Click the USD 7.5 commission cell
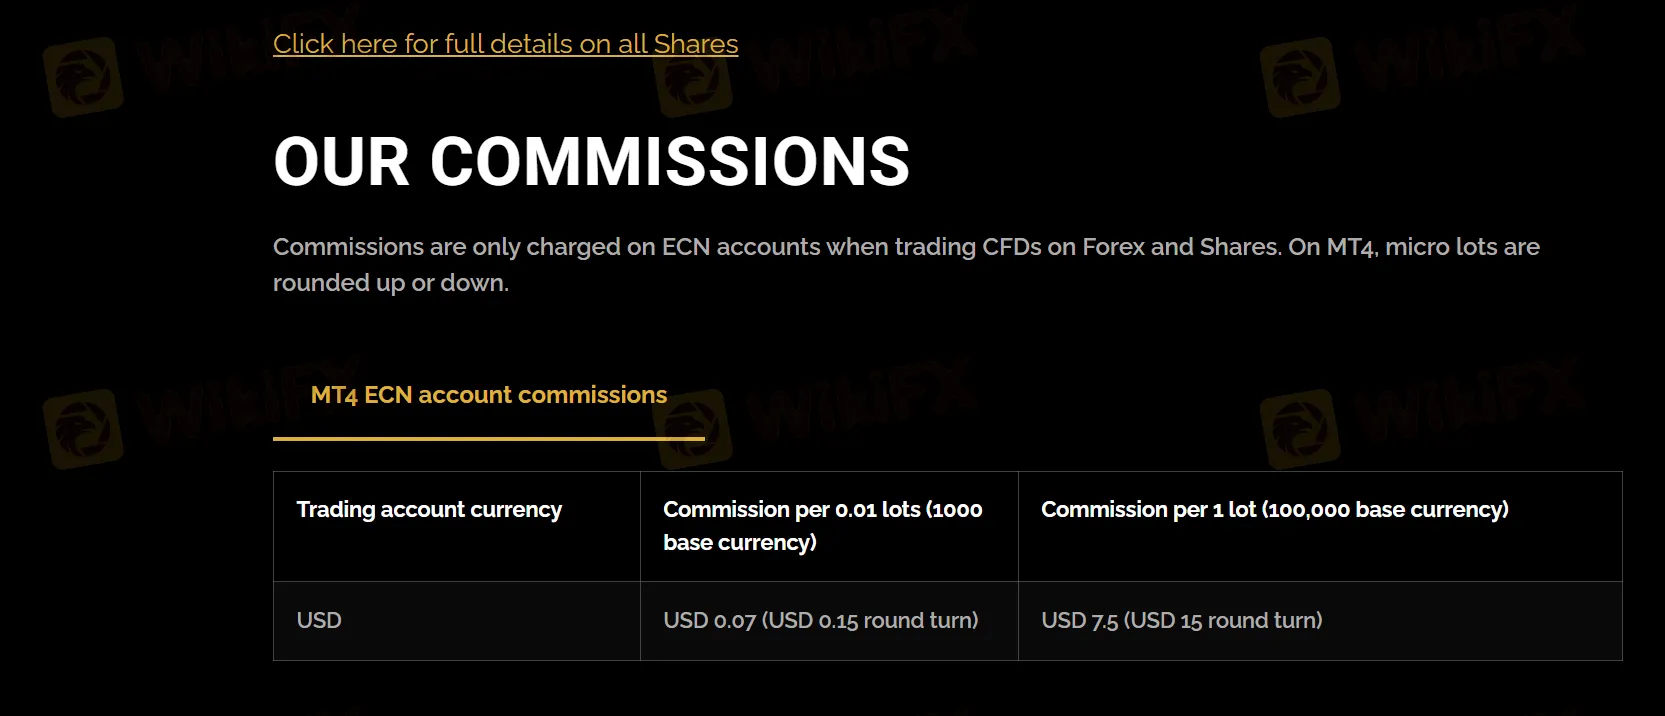The width and height of the screenshot is (1665, 716). [1181, 620]
